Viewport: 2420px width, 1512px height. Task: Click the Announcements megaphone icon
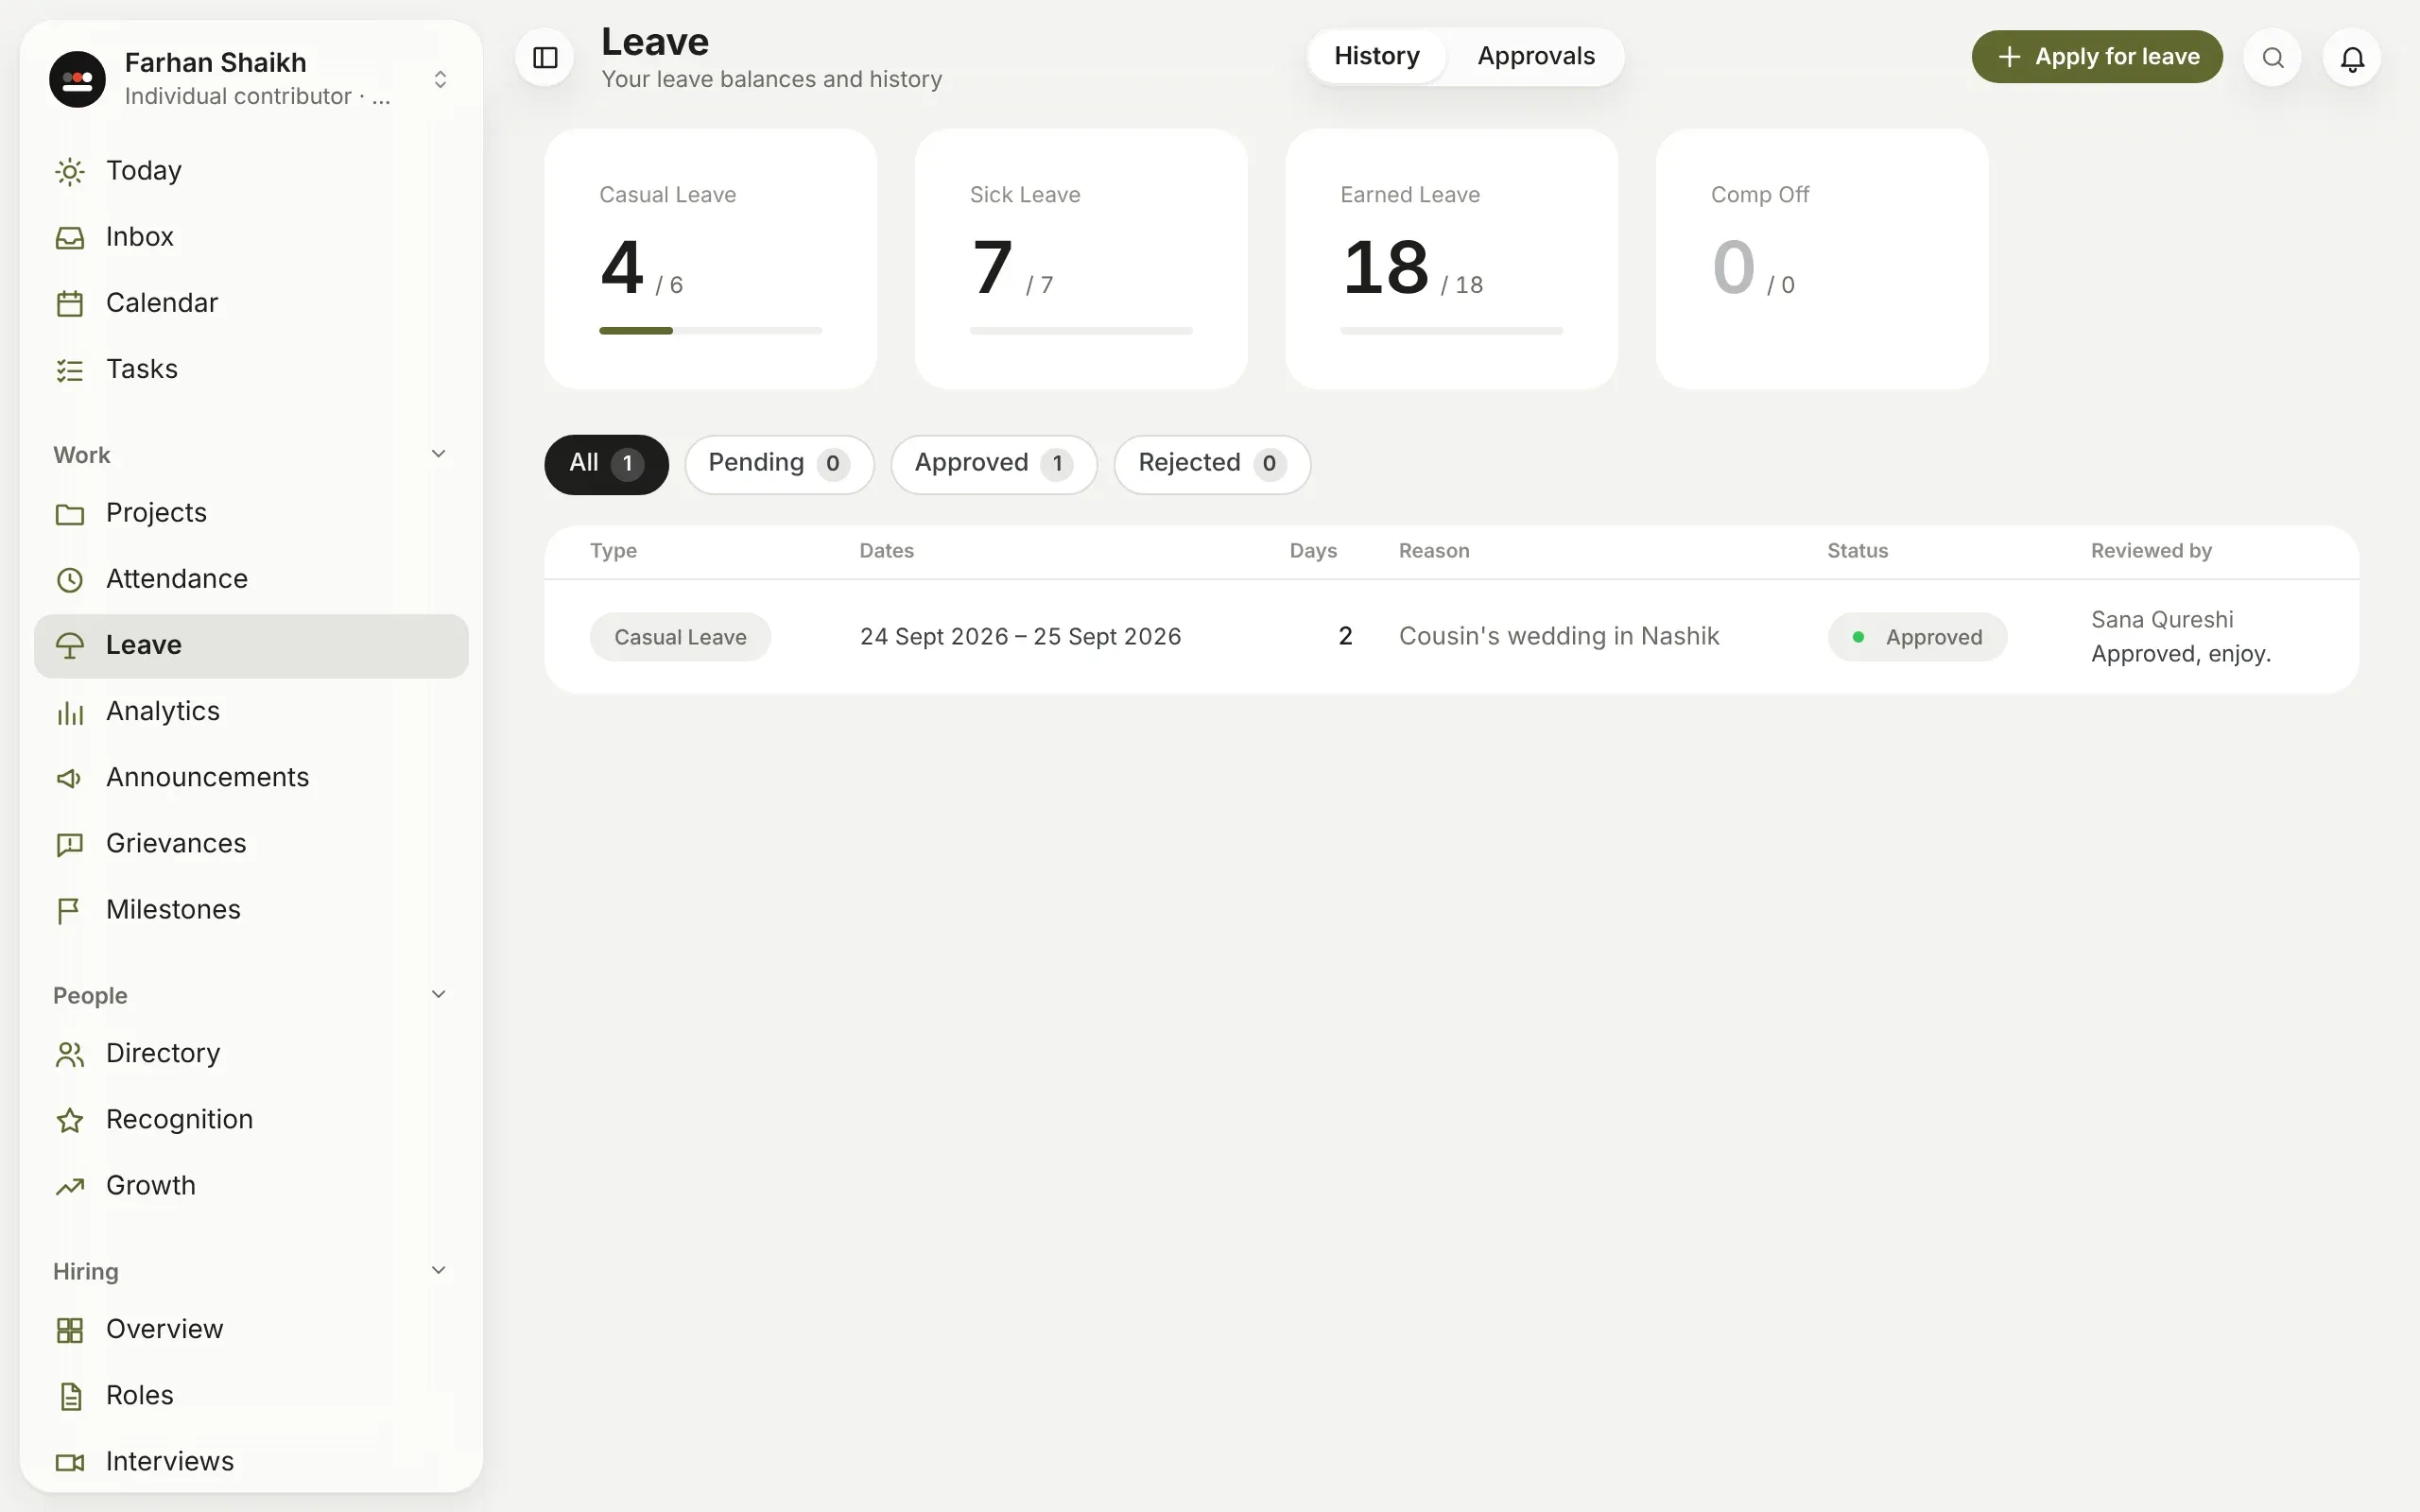pyautogui.click(x=70, y=778)
